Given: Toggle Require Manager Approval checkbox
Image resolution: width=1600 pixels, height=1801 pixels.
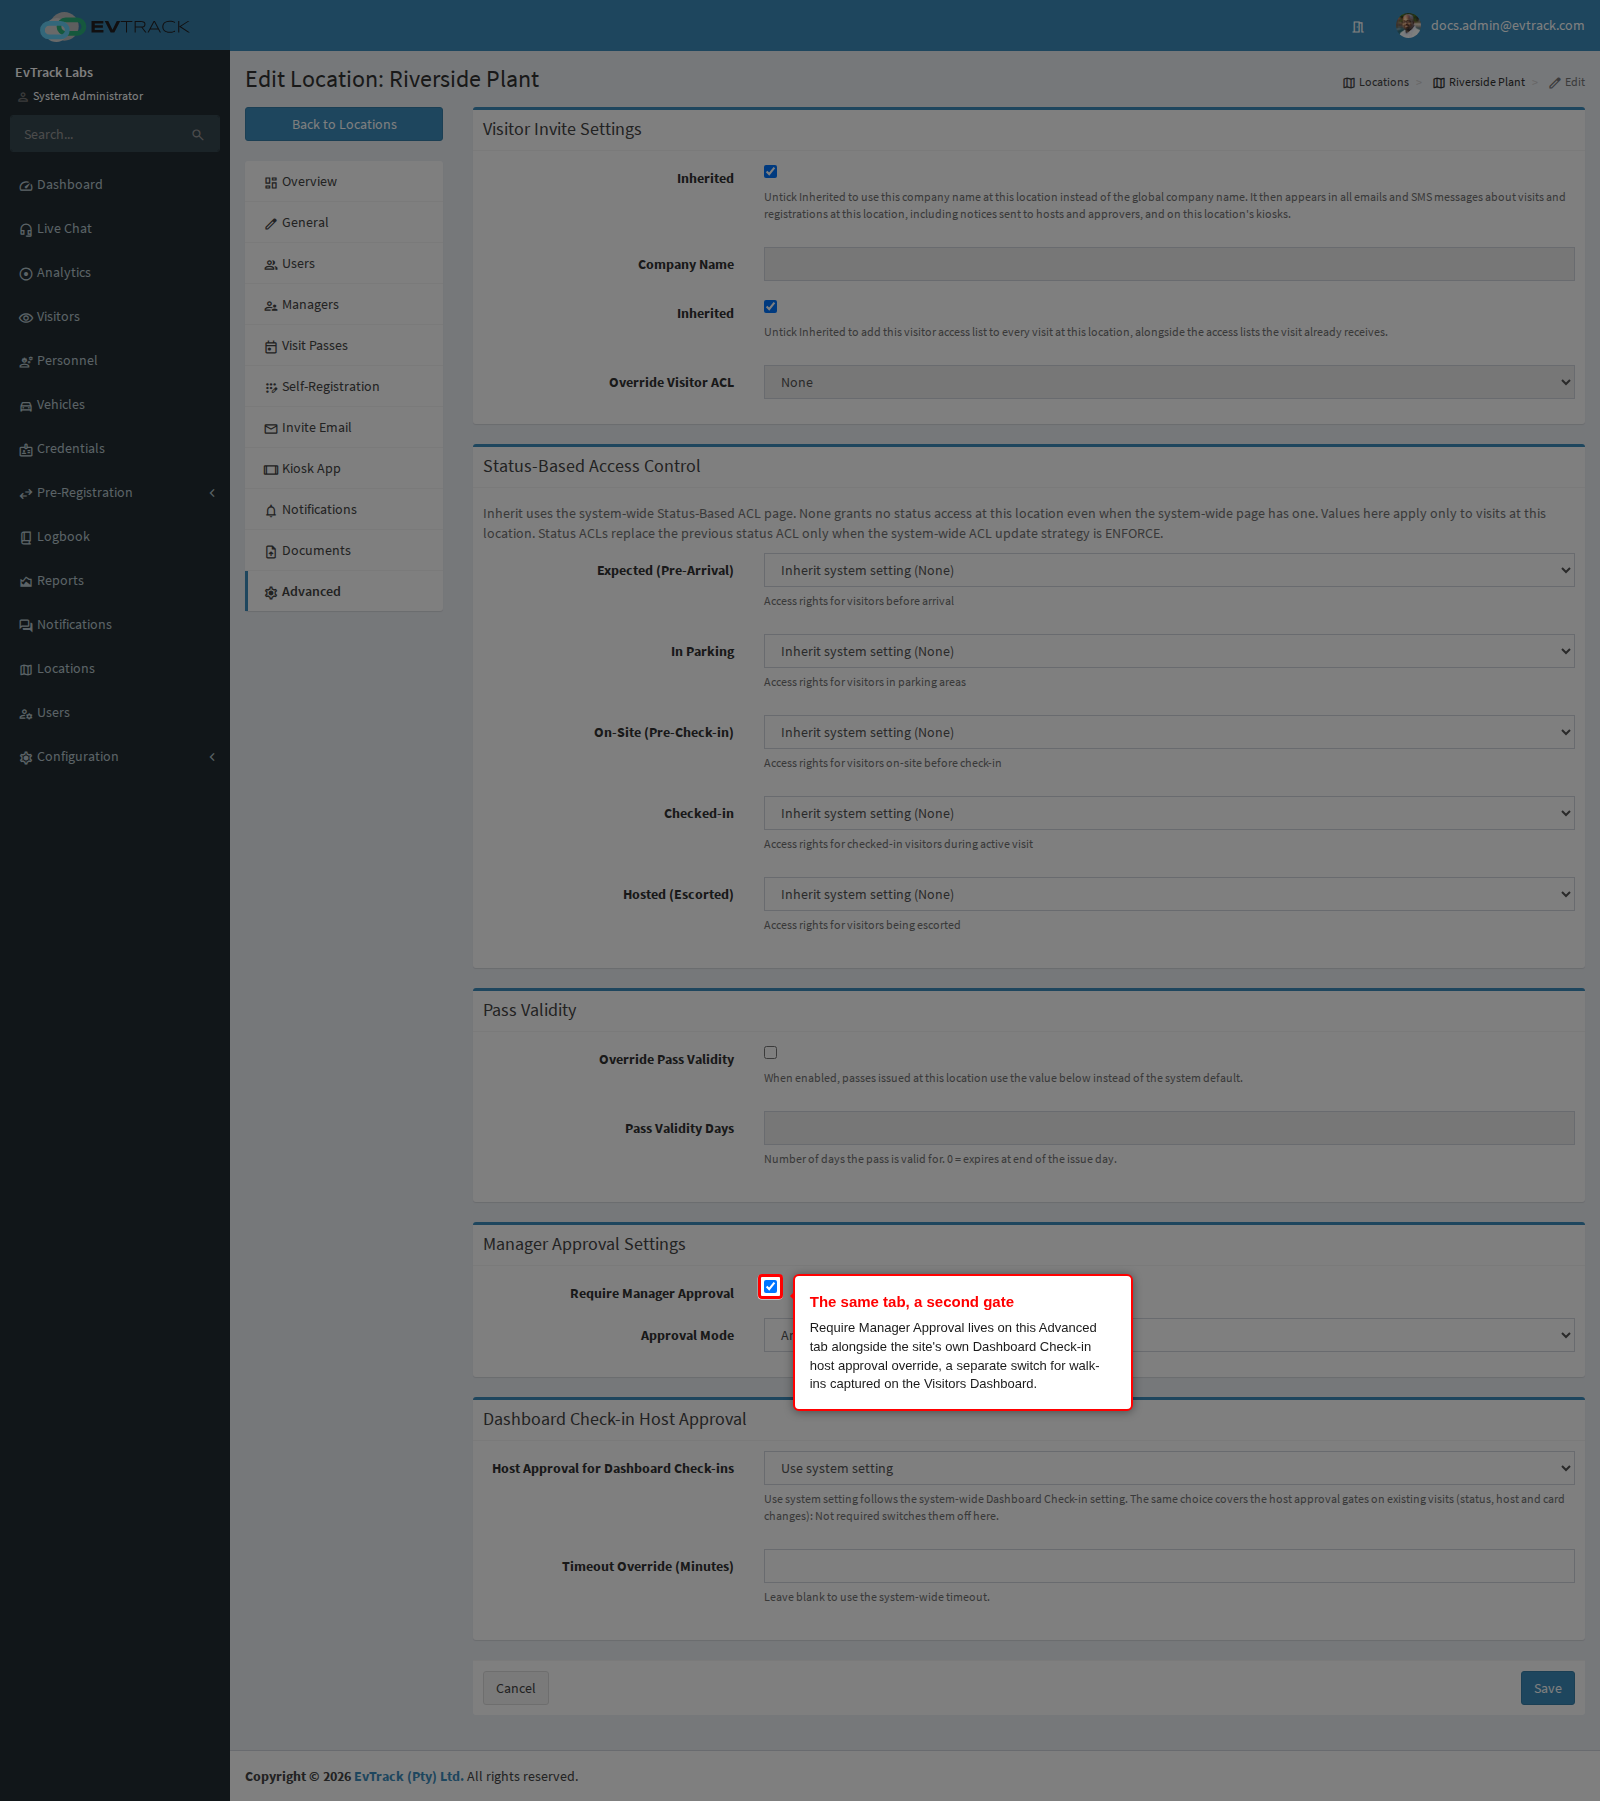Looking at the screenshot, I should click(770, 1287).
